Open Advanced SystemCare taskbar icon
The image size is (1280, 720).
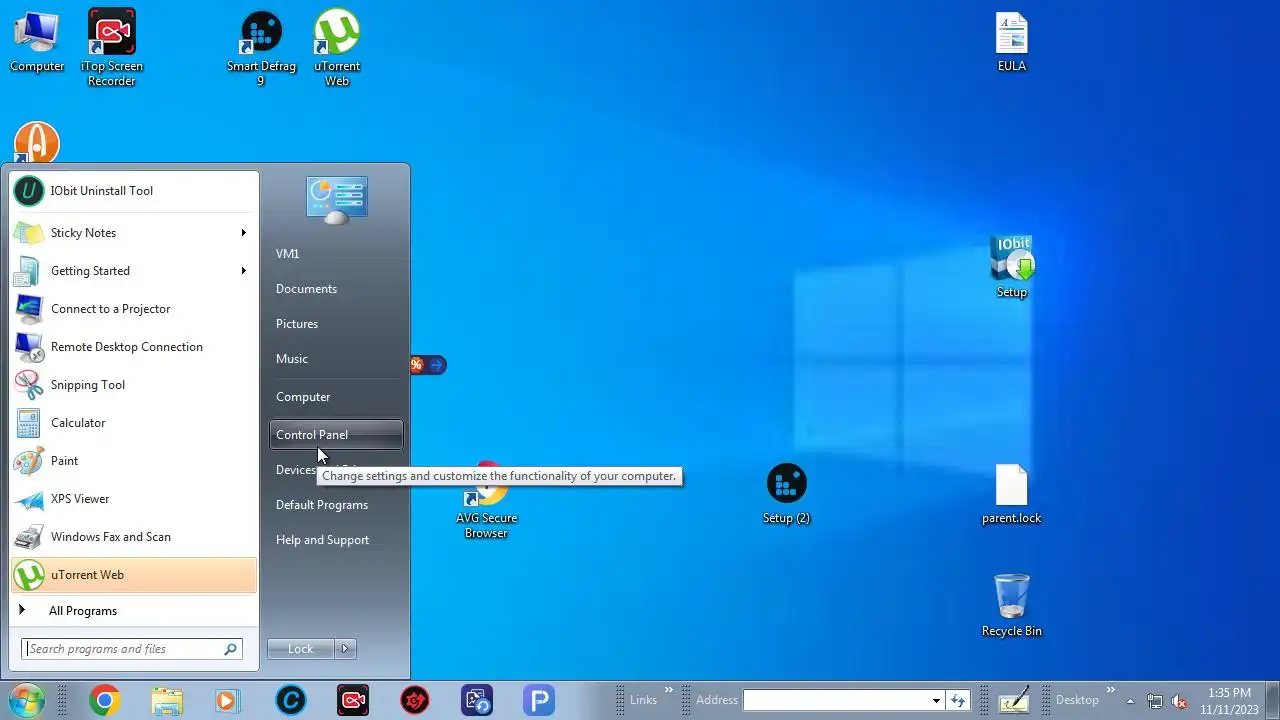point(291,700)
